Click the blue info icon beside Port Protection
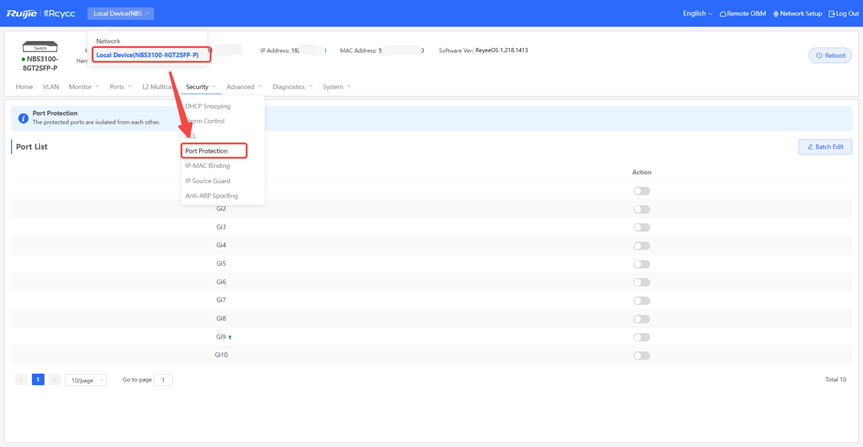 pyautogui.click(x=23, y=118)
